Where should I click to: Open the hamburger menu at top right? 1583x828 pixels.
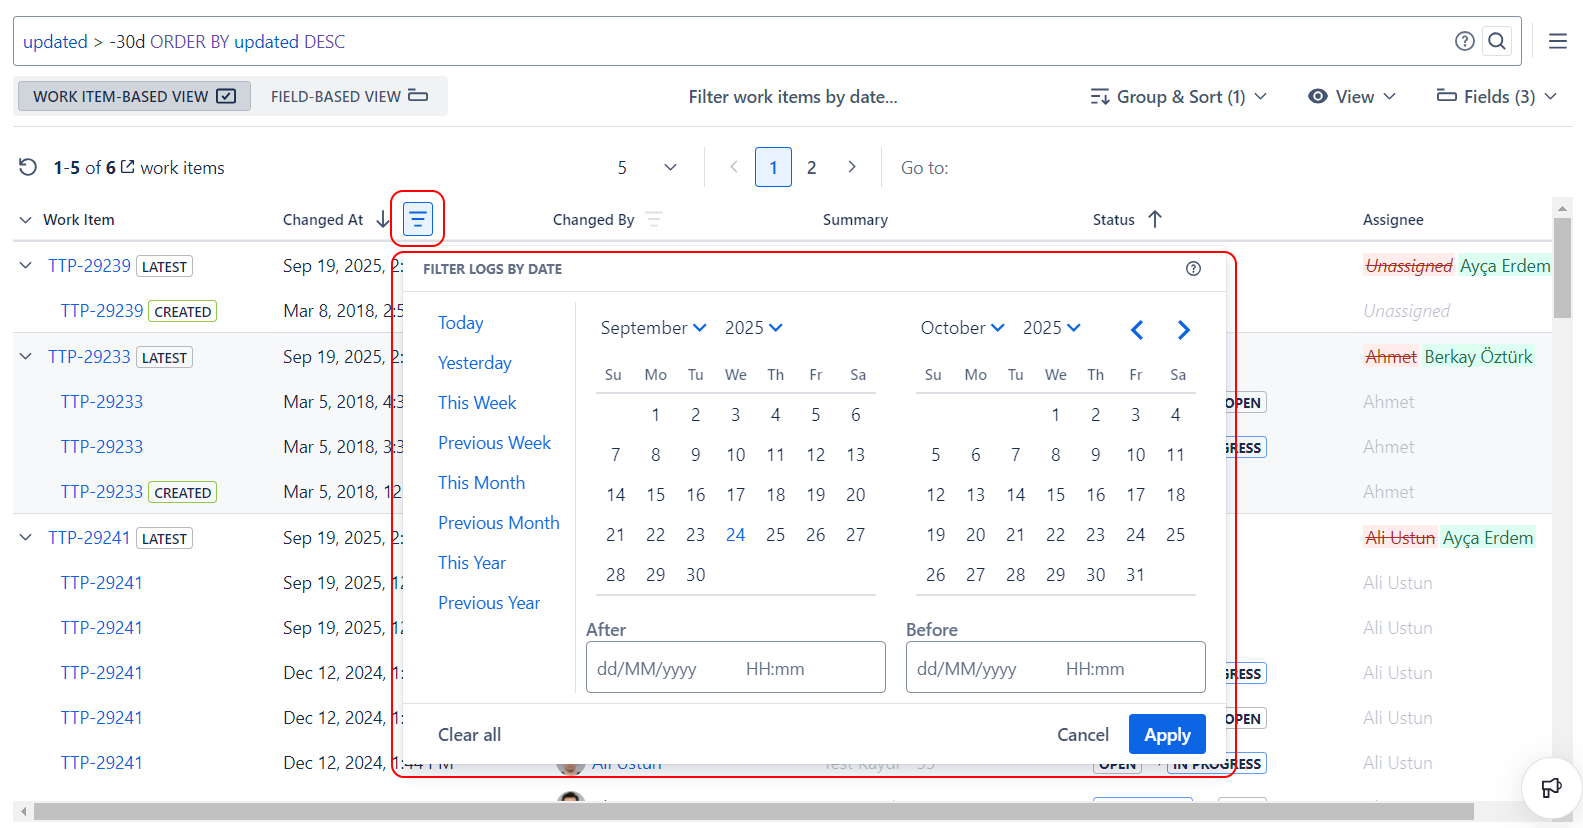pos(1557,41)
